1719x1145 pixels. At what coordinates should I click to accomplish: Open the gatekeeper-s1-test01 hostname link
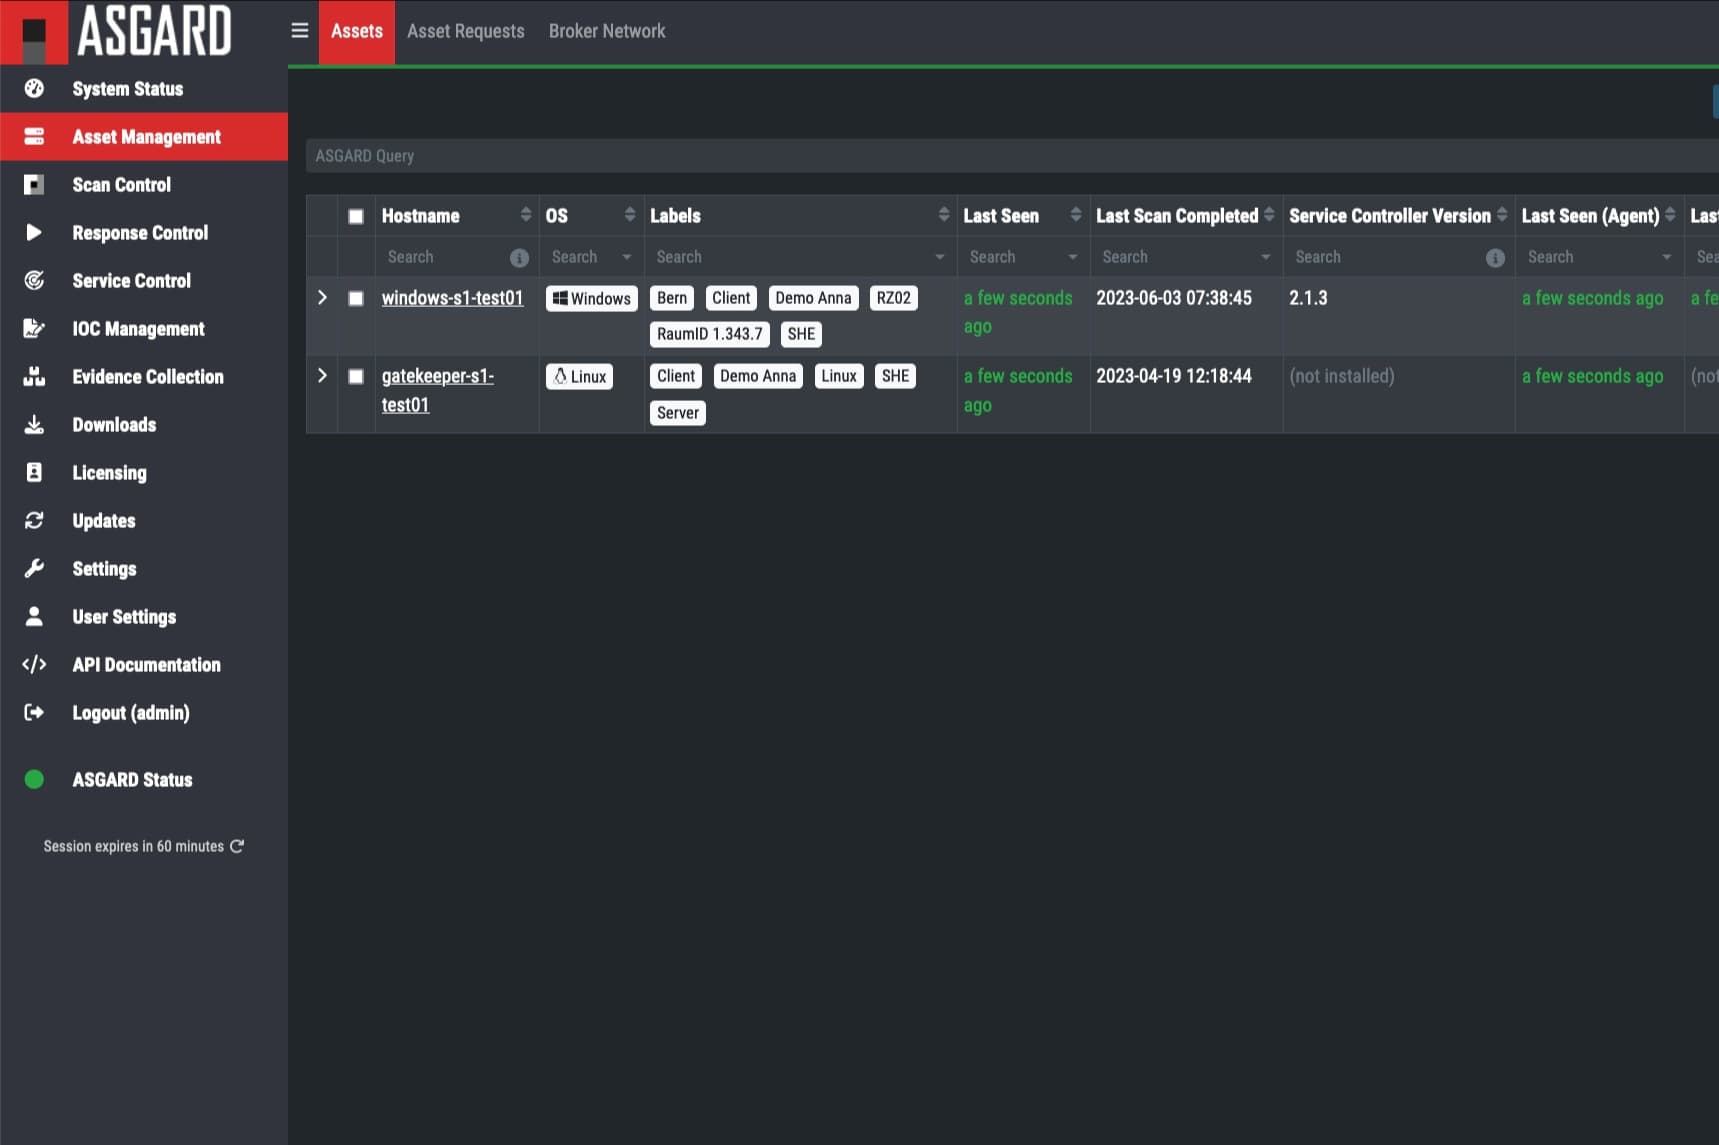437,390
